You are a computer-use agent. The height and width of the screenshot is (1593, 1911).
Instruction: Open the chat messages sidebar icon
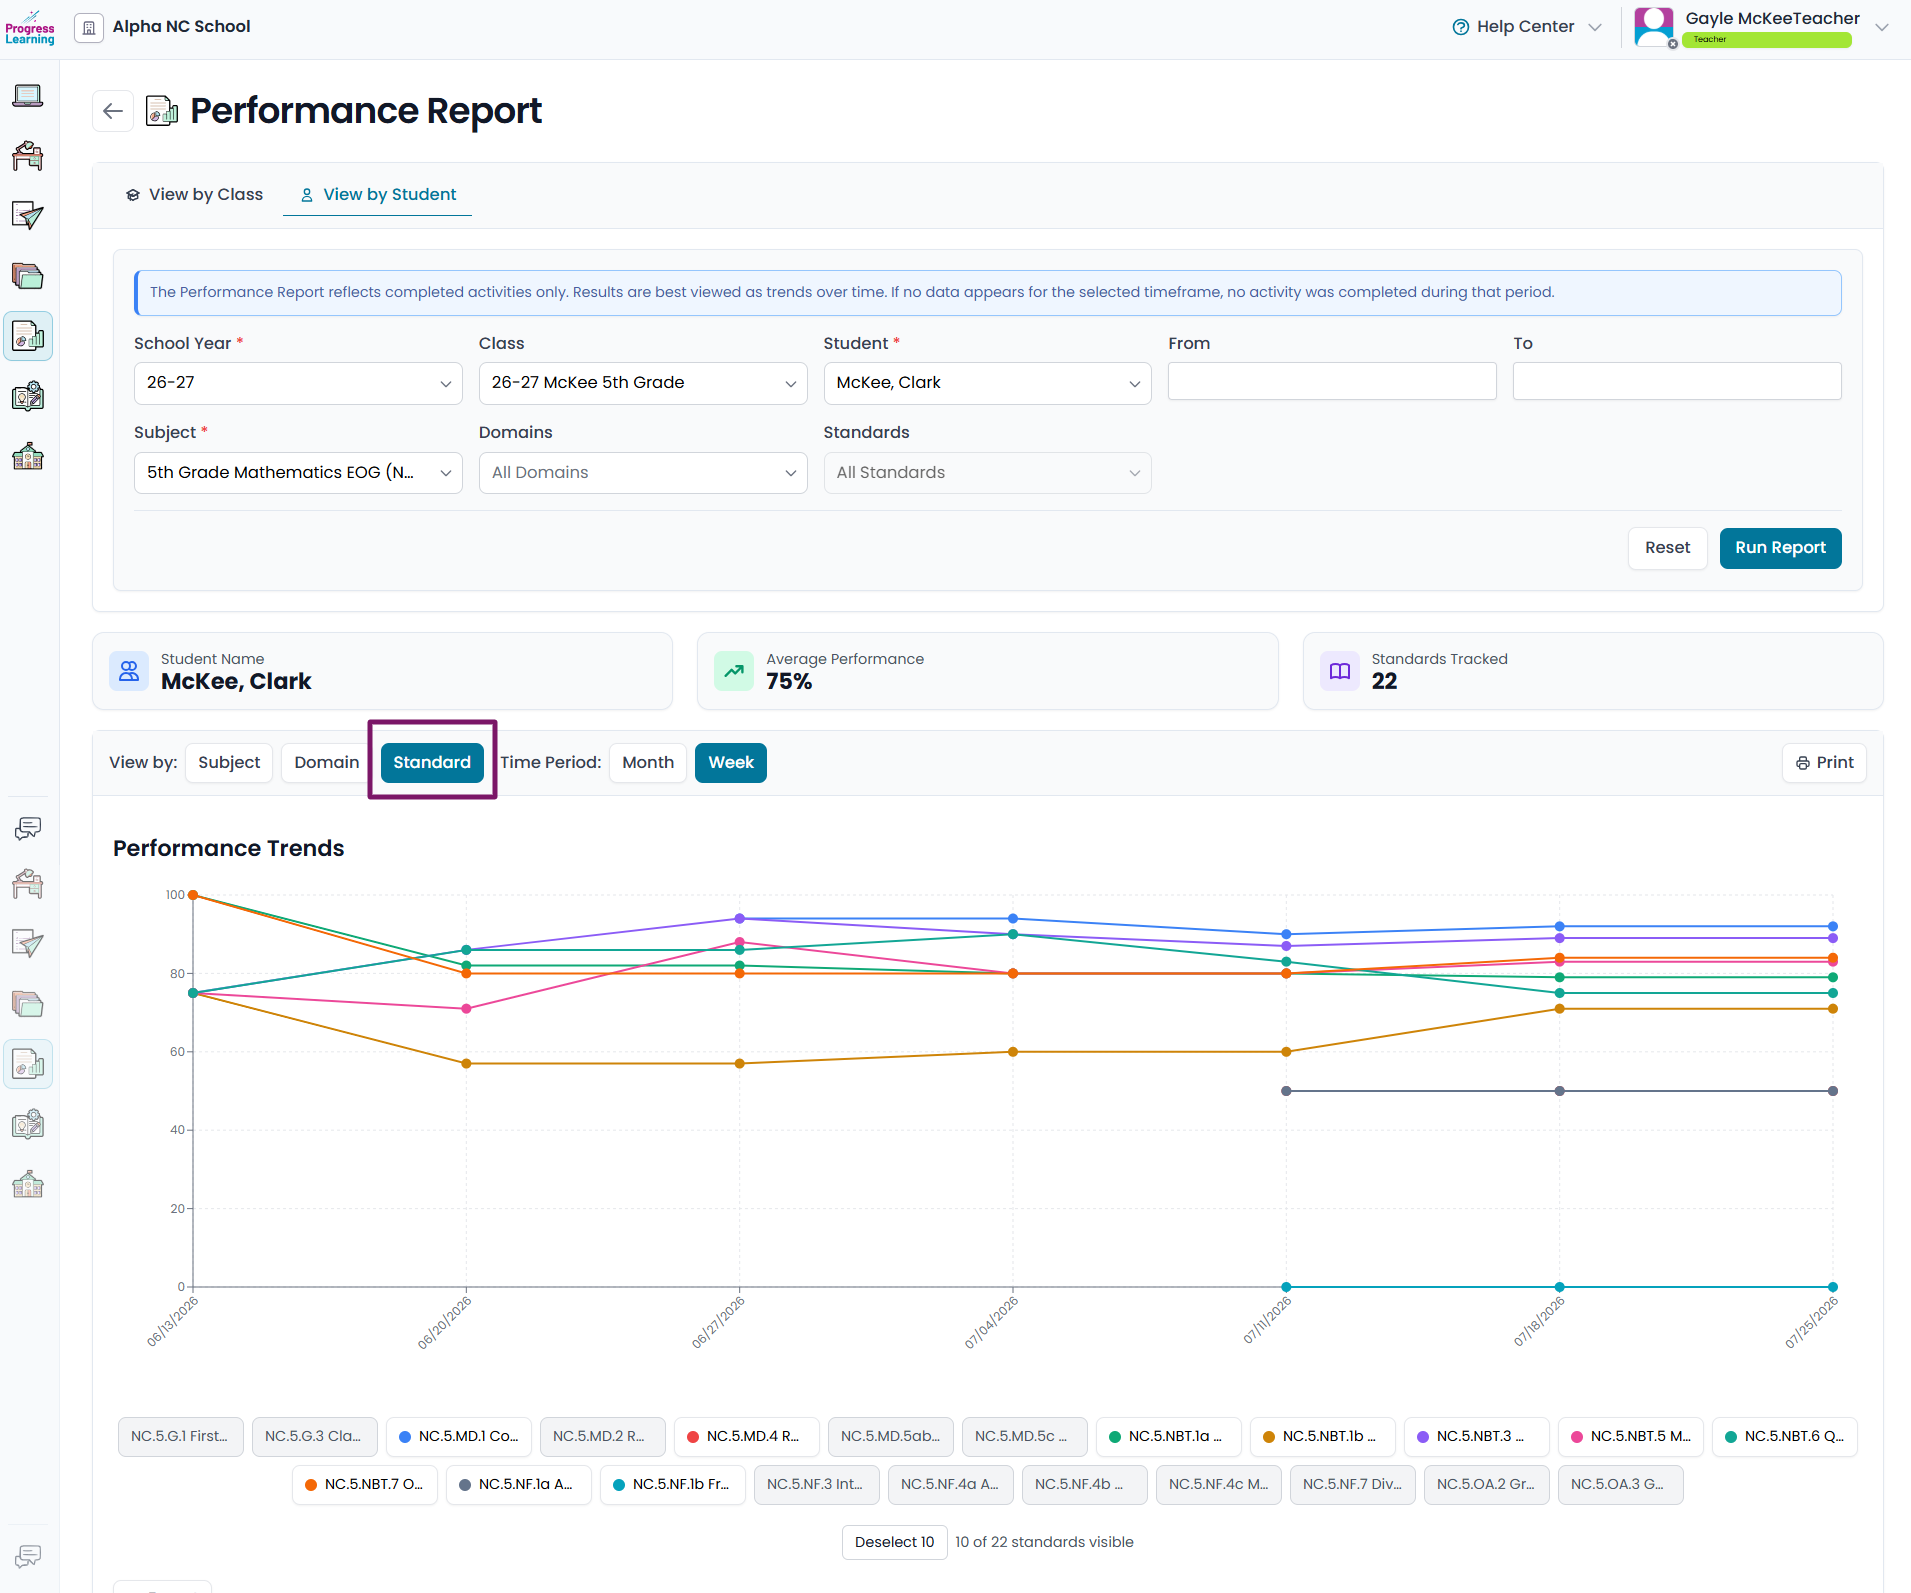coord(28,828)
